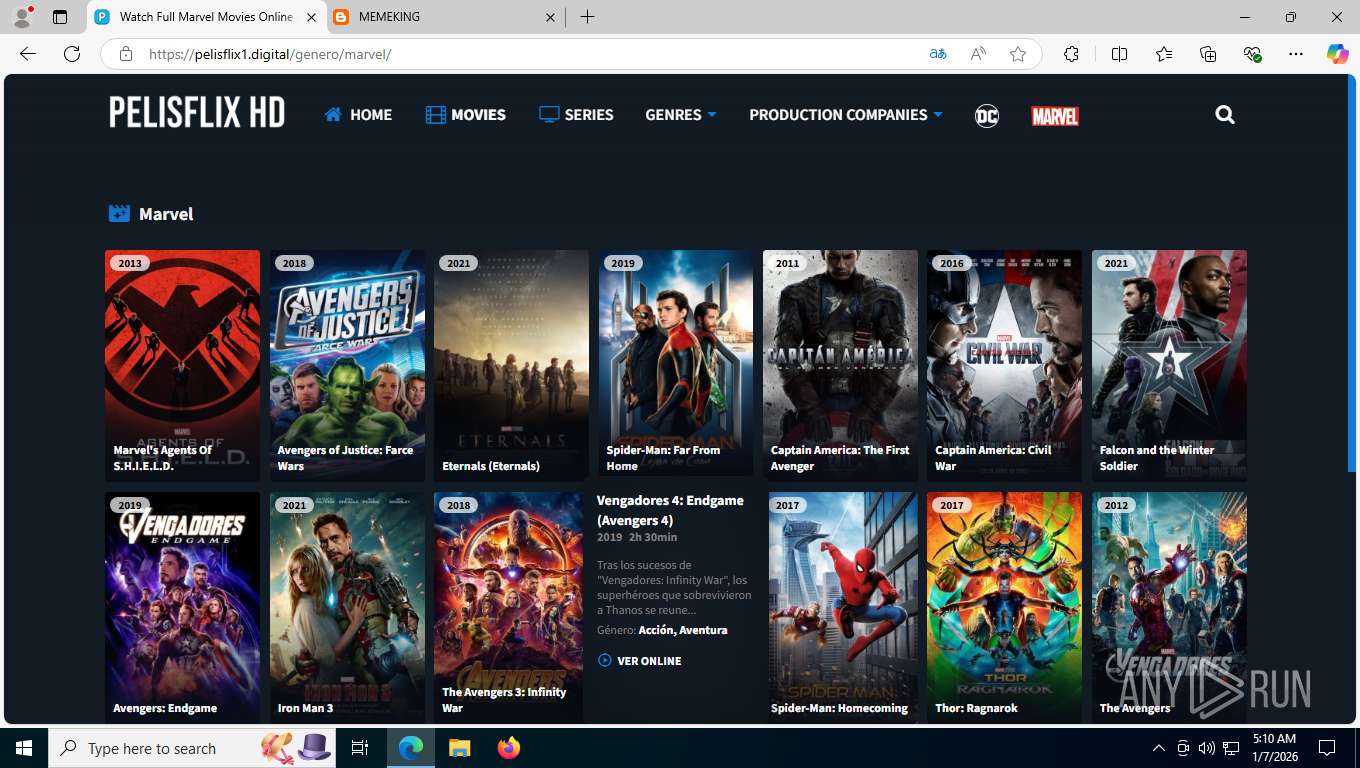Open browser extensions icon

tap(1071, 54)
